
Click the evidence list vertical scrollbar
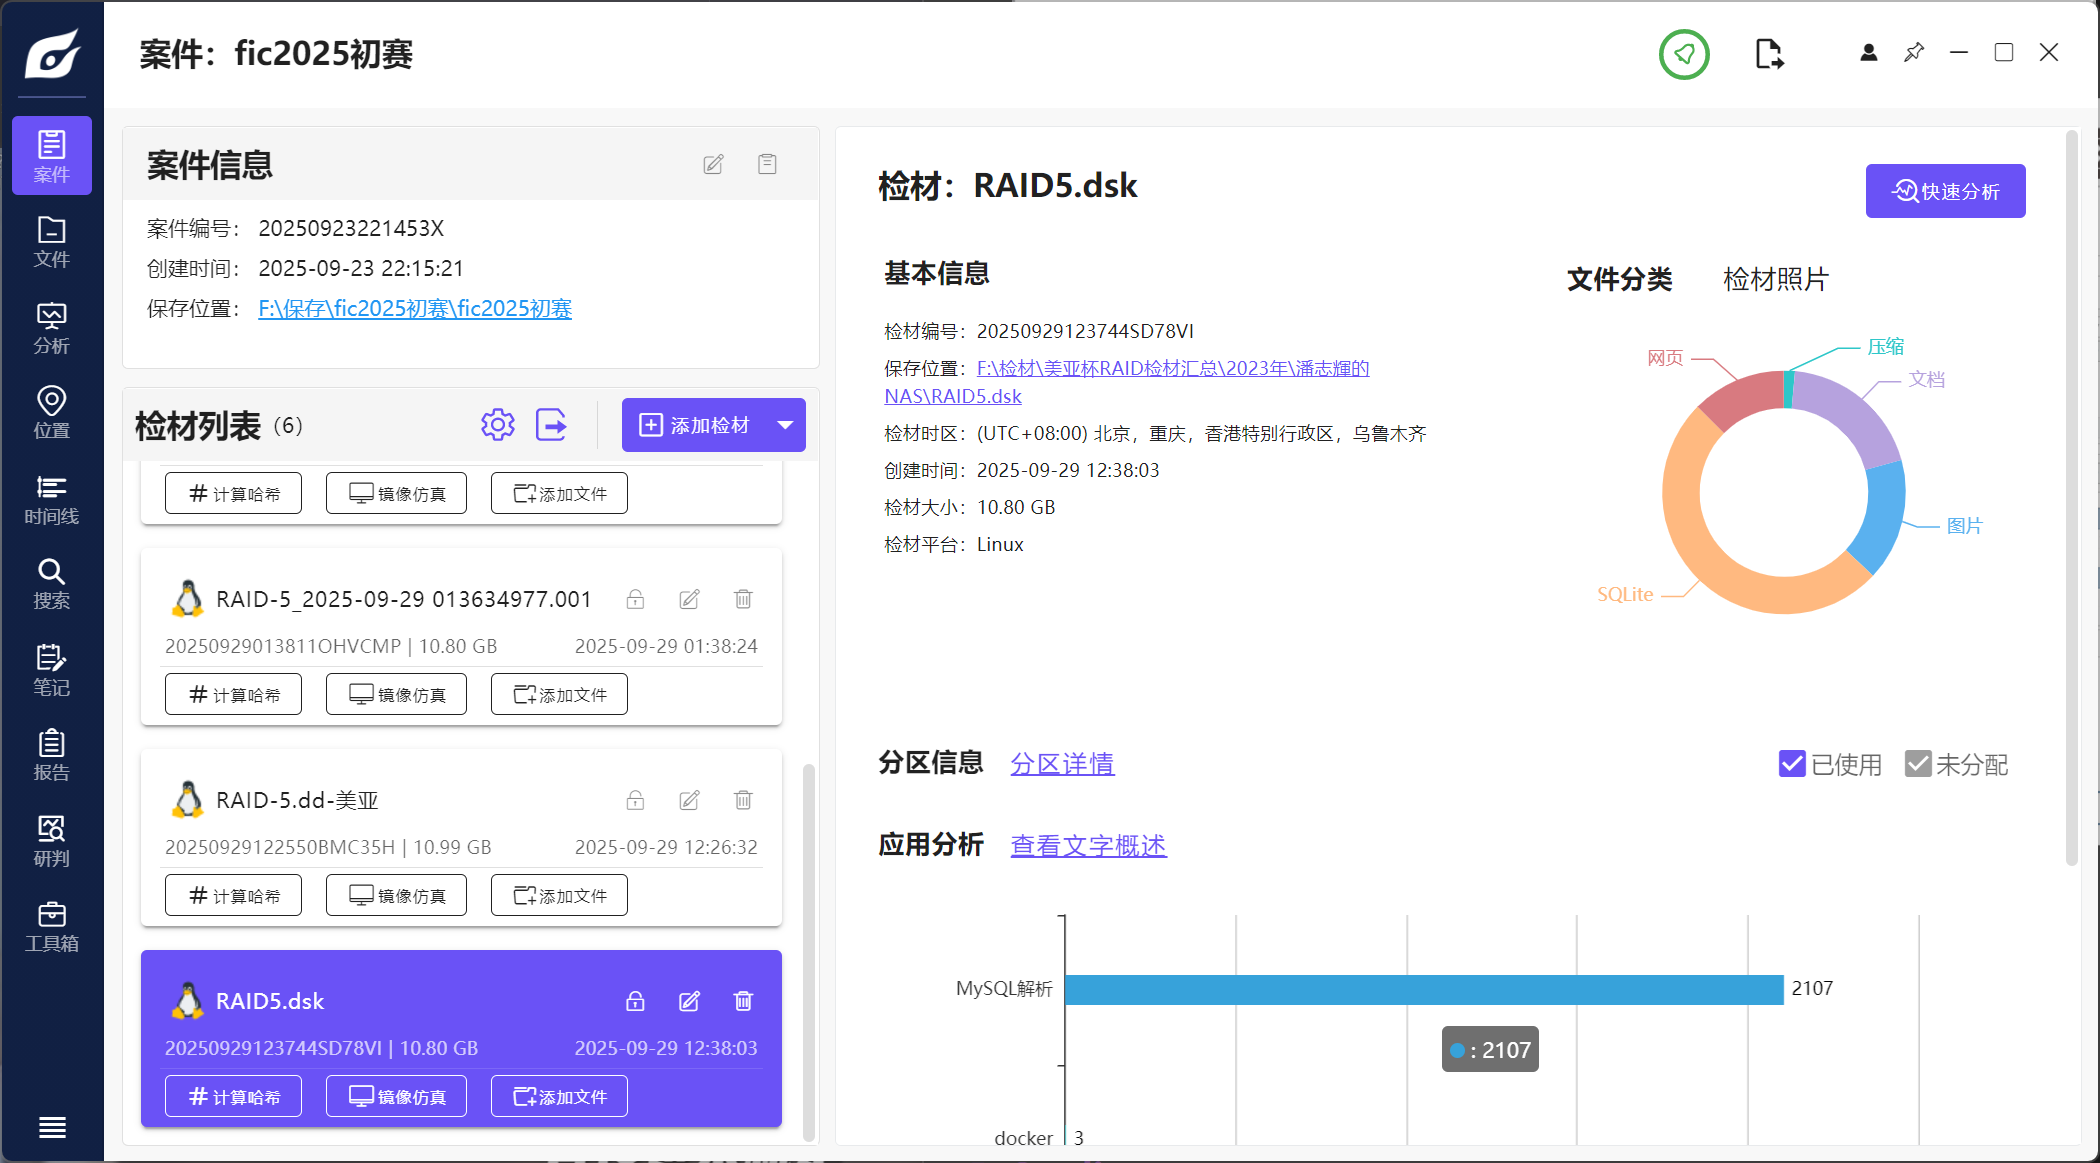809,950
